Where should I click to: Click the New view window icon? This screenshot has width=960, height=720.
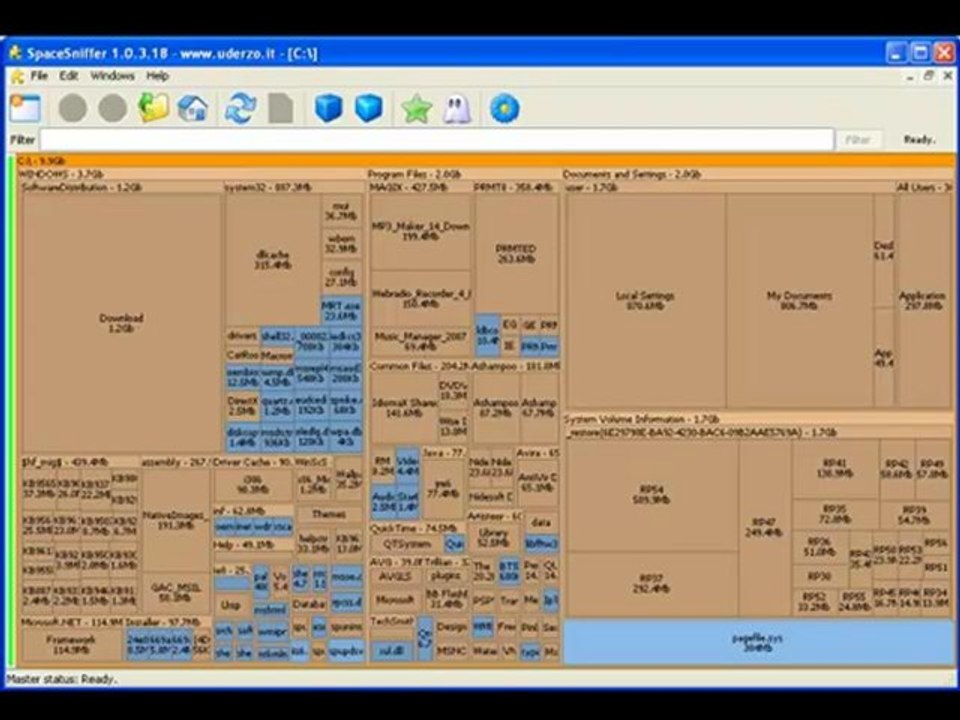[26, 108]
